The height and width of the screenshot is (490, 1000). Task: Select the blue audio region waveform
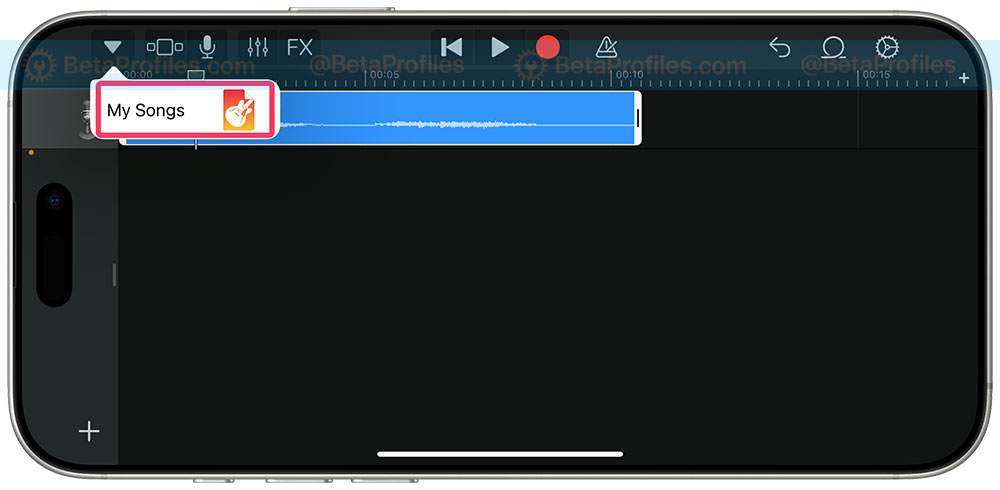(459, 117)
